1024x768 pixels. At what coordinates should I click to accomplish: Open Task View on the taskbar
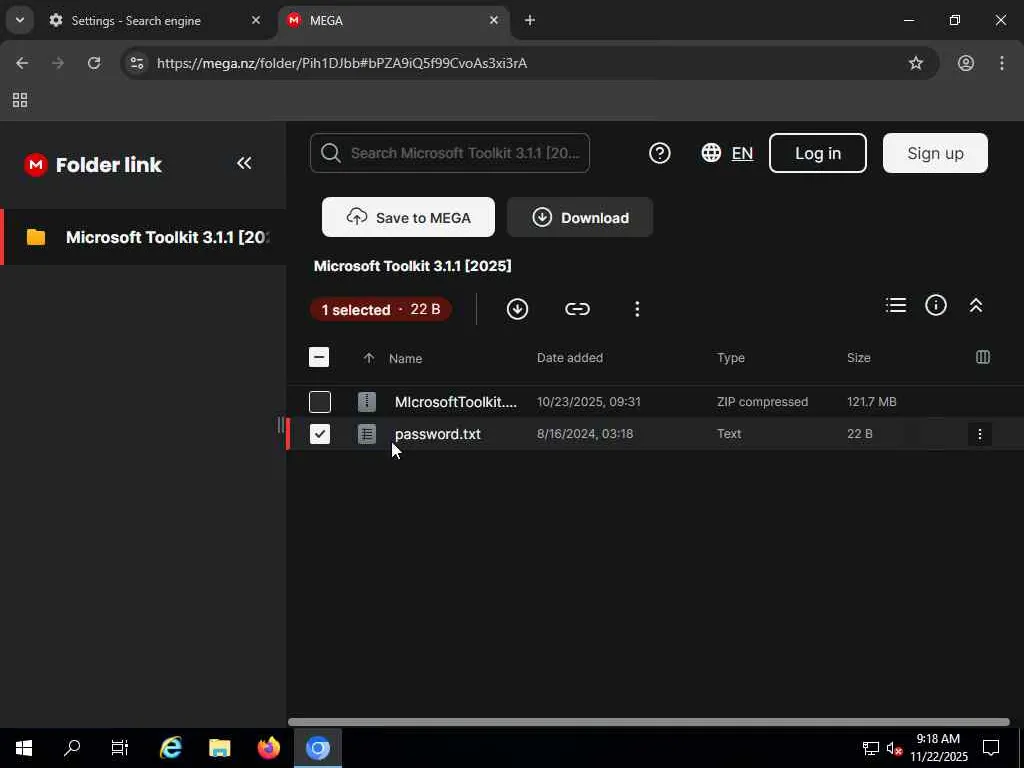point(120,748)
